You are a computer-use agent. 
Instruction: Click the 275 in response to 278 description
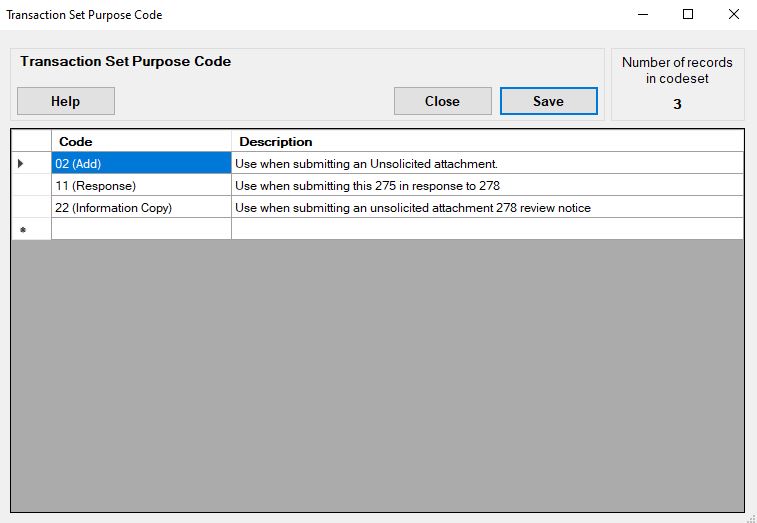point(487,185)
